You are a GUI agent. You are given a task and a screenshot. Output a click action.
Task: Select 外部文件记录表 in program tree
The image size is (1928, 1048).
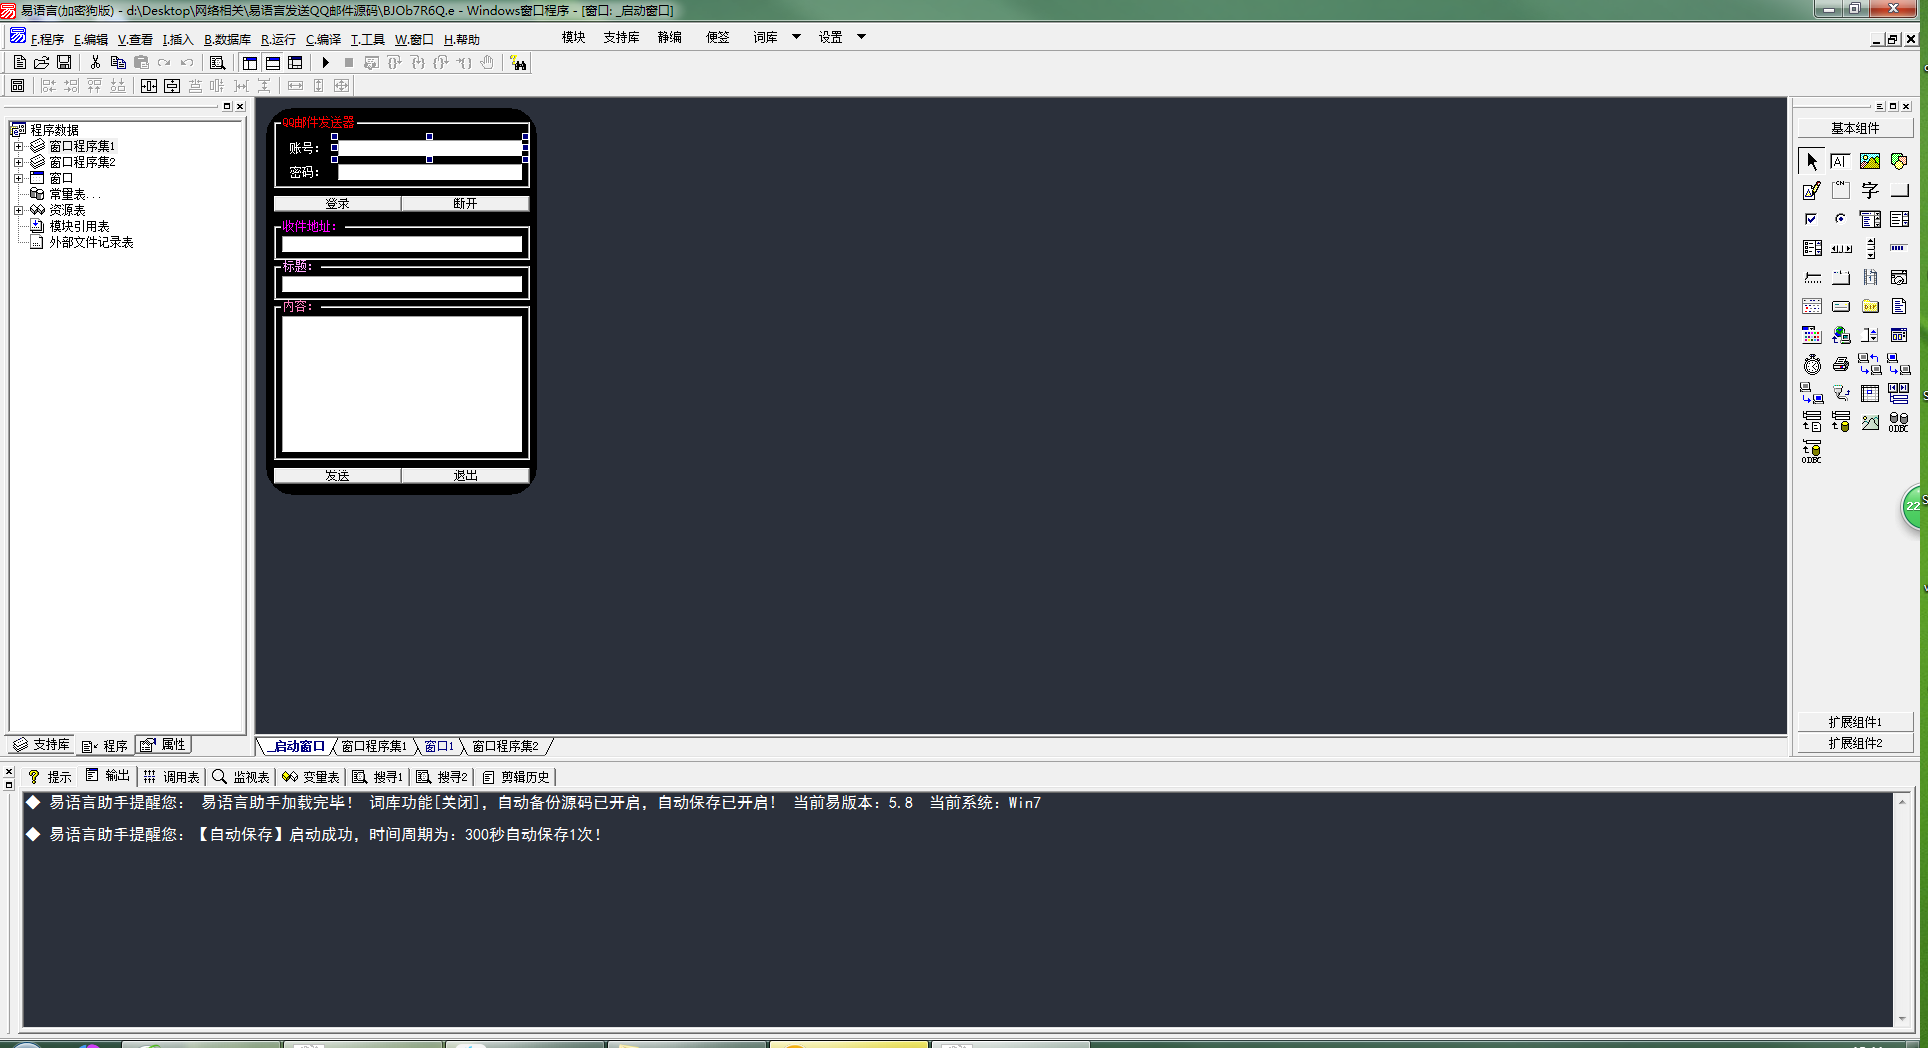click(91, 242)
